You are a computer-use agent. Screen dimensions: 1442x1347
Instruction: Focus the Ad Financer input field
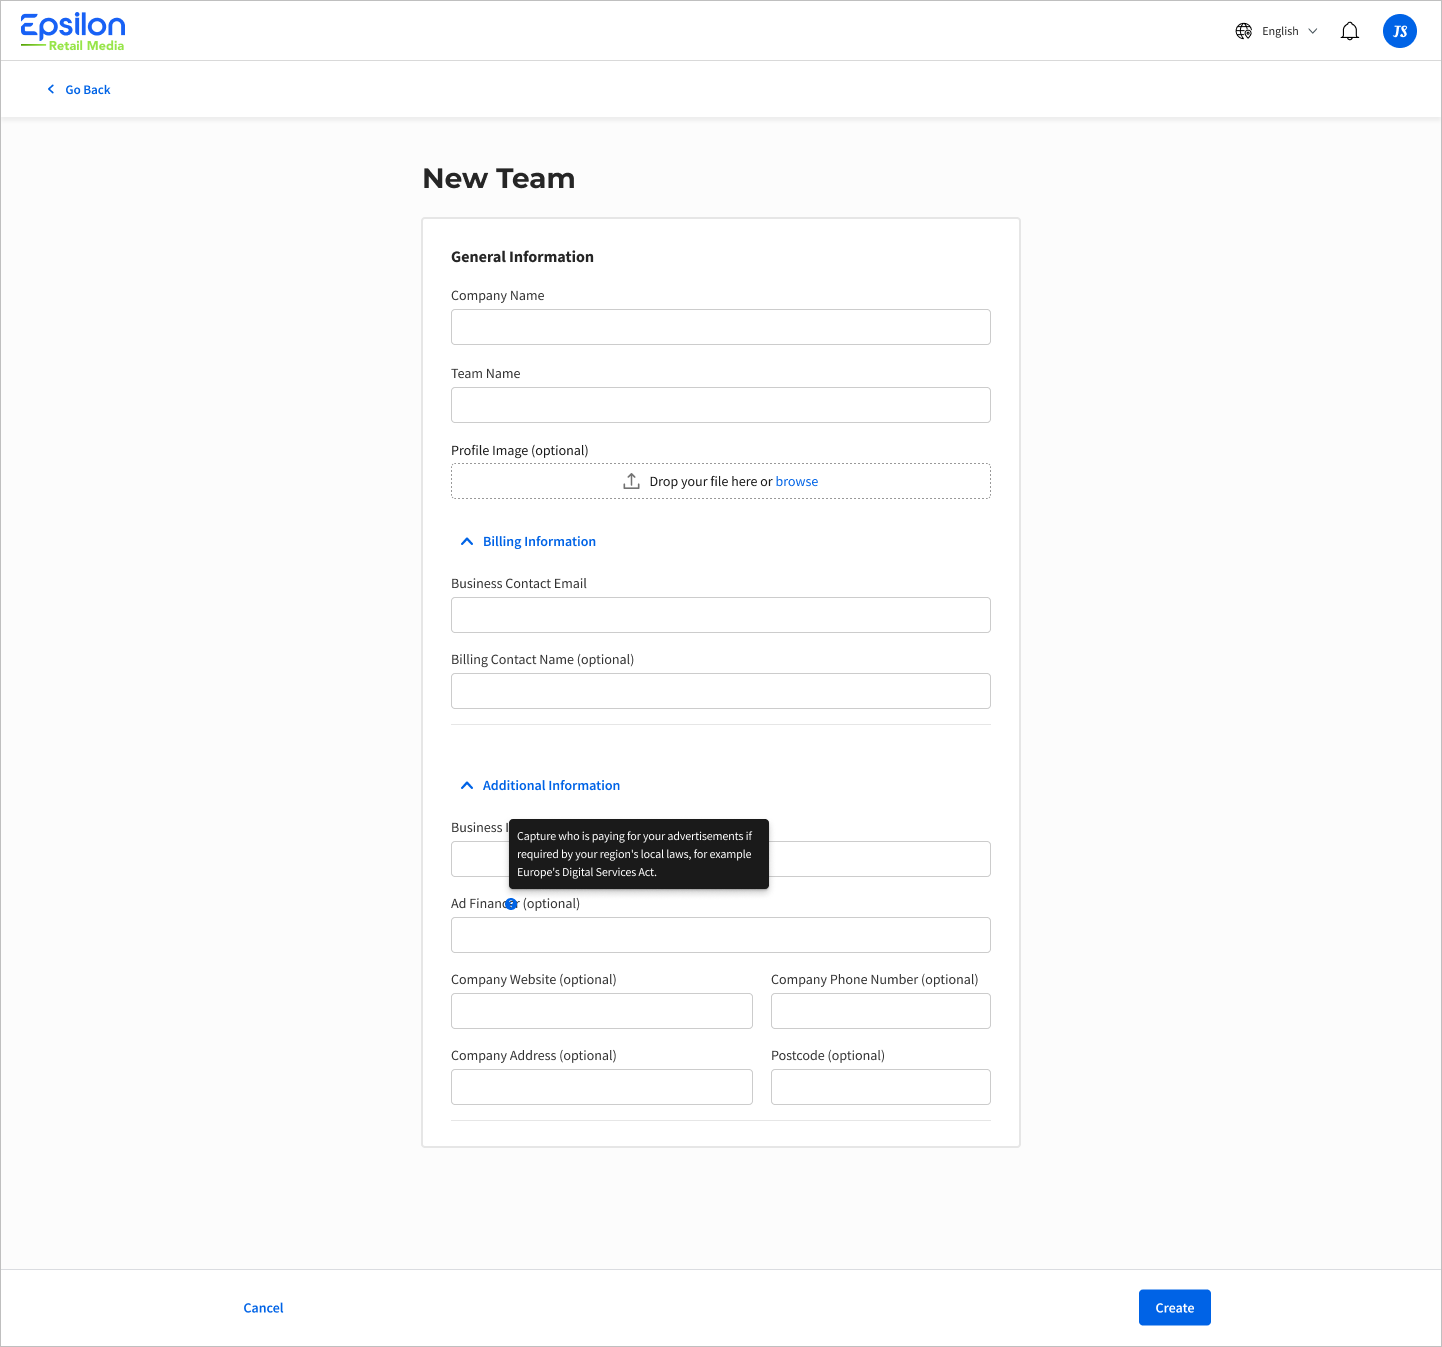point(721,935)
